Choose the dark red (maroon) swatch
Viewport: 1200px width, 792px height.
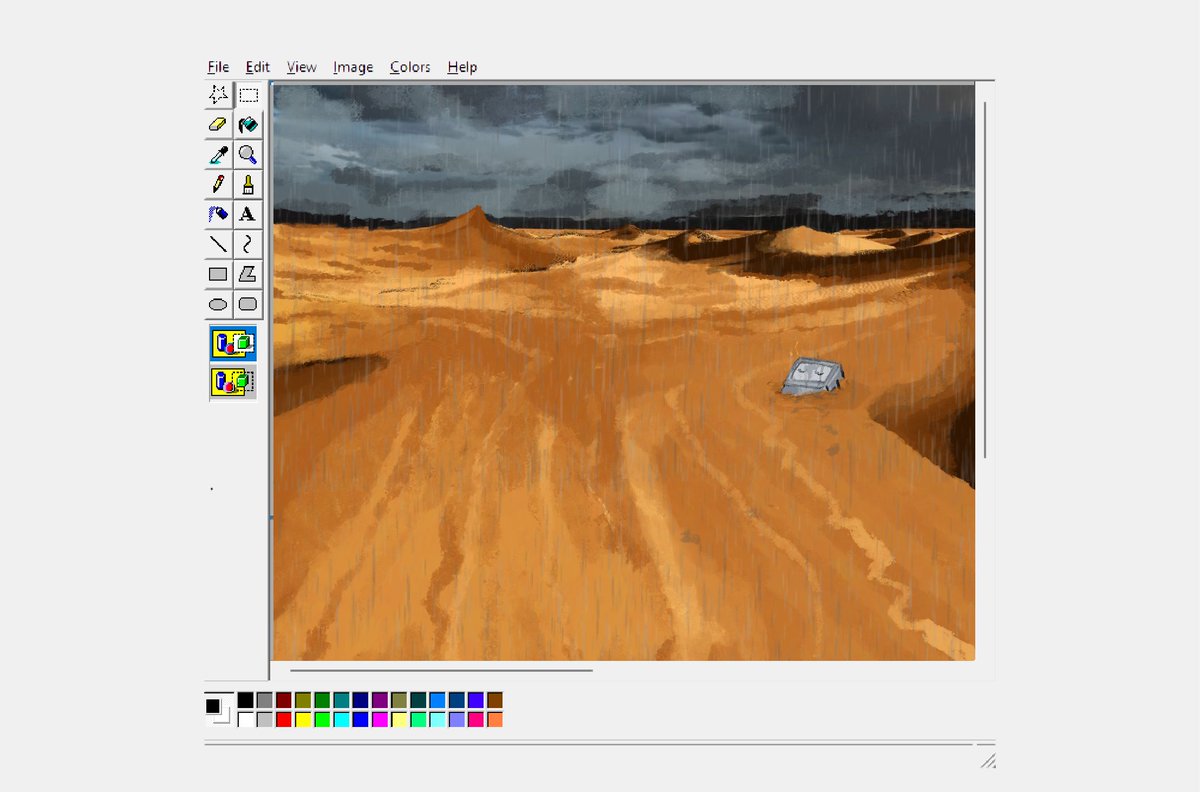coord(284,700)
